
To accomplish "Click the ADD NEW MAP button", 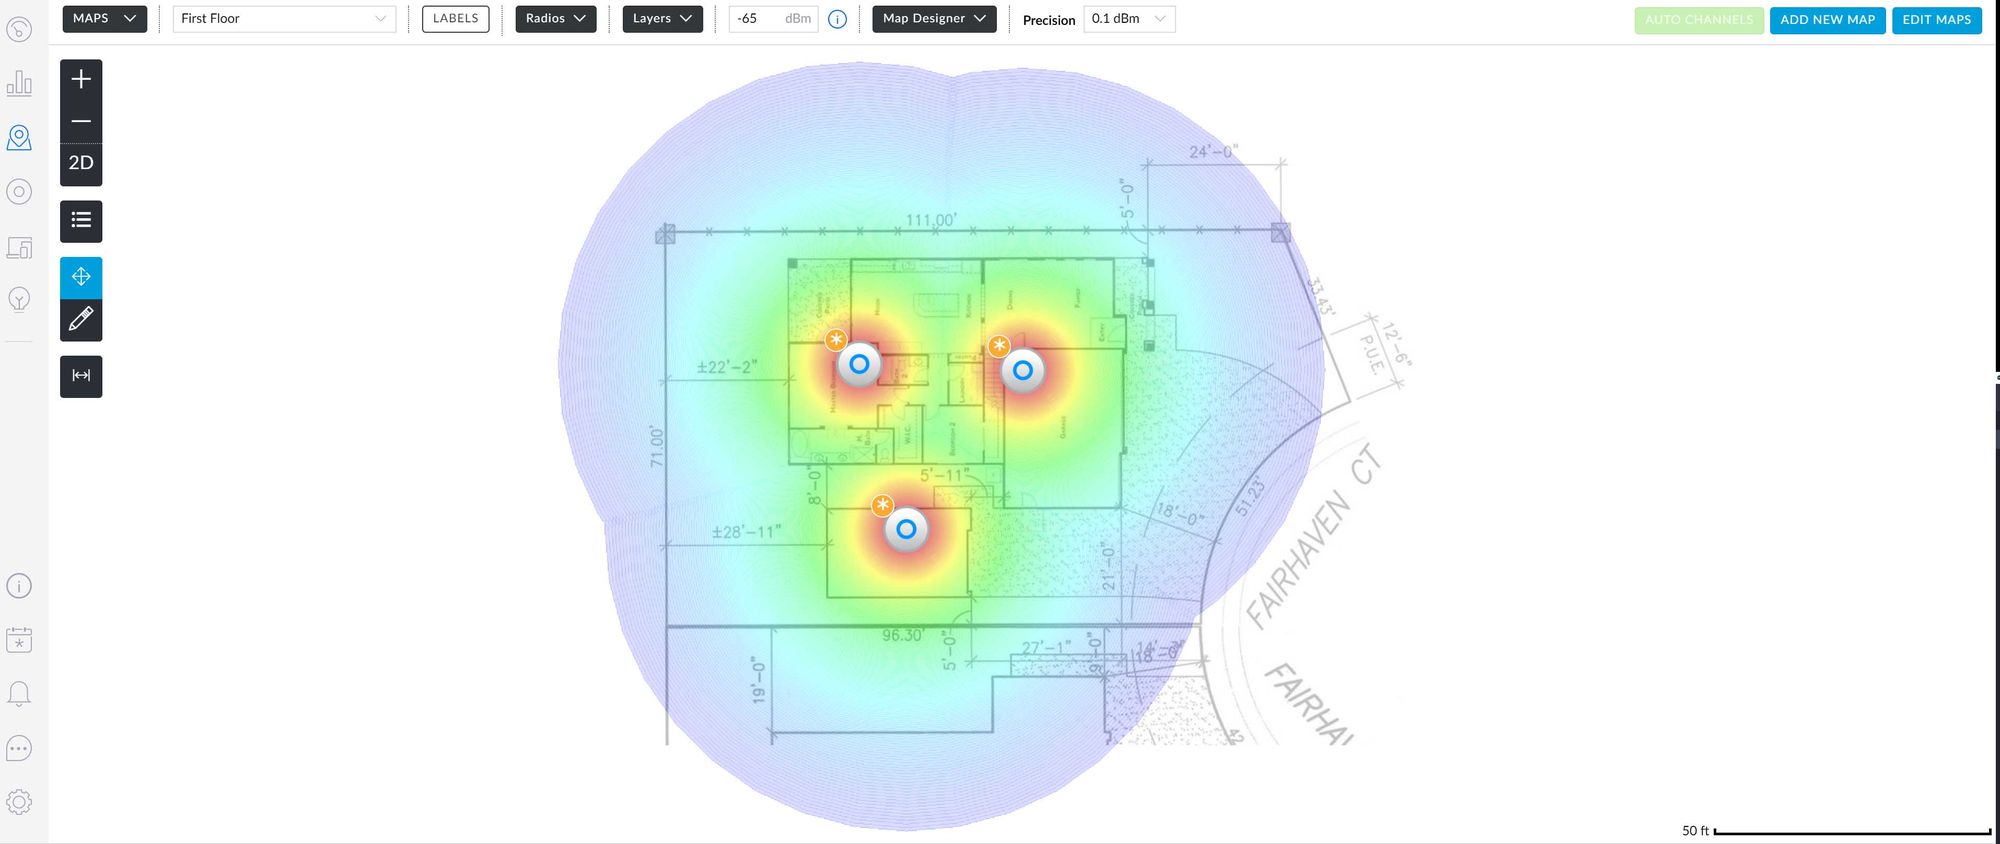I will tap(1827, 20).
